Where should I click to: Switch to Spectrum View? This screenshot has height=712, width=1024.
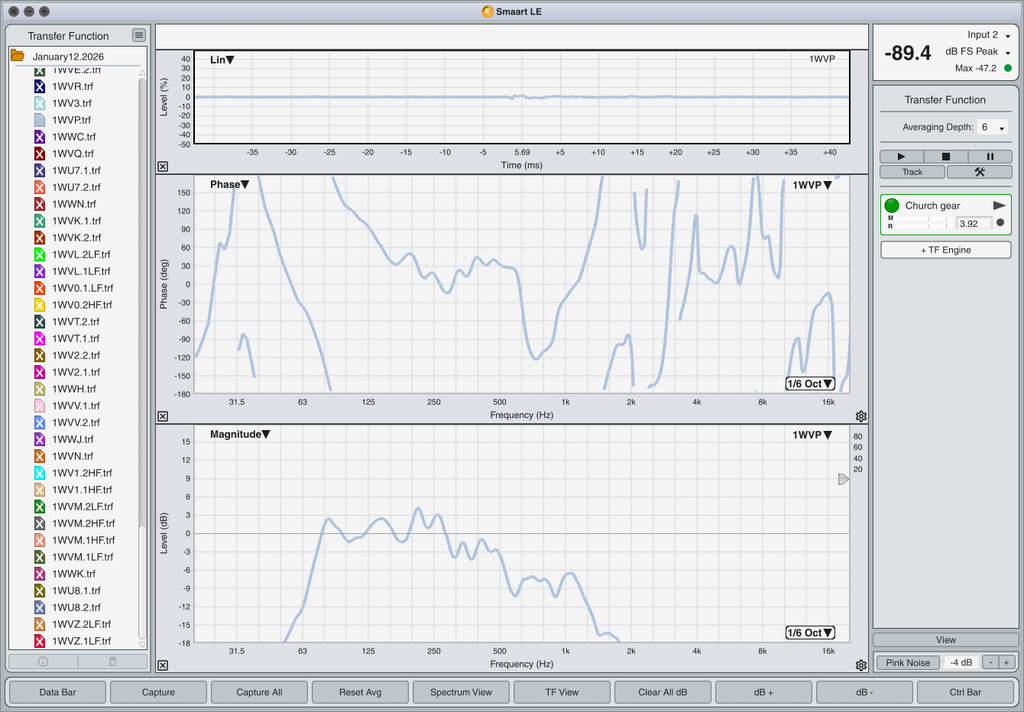[461, 692]
